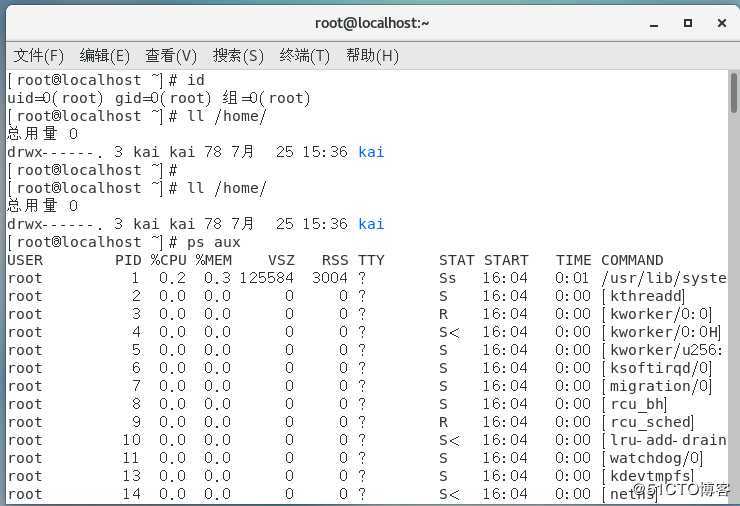Click the '[rcu_bh]' process name
The height and width of the screenshot is (506, 740).
(x=634, y=404)
